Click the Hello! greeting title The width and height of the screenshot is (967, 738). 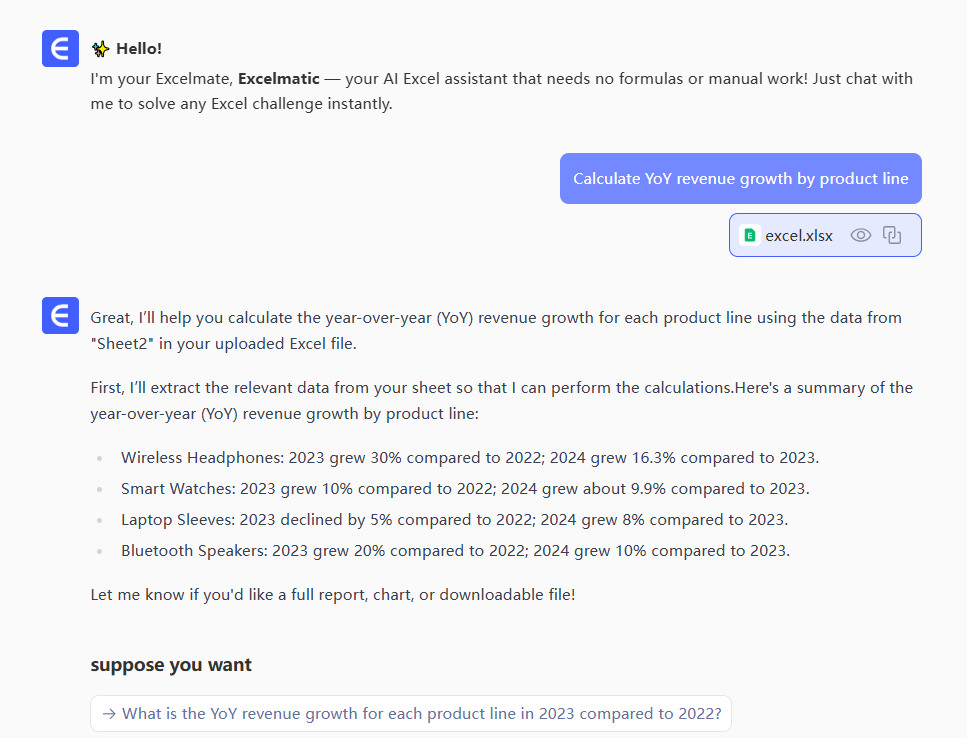pos(139,48)
